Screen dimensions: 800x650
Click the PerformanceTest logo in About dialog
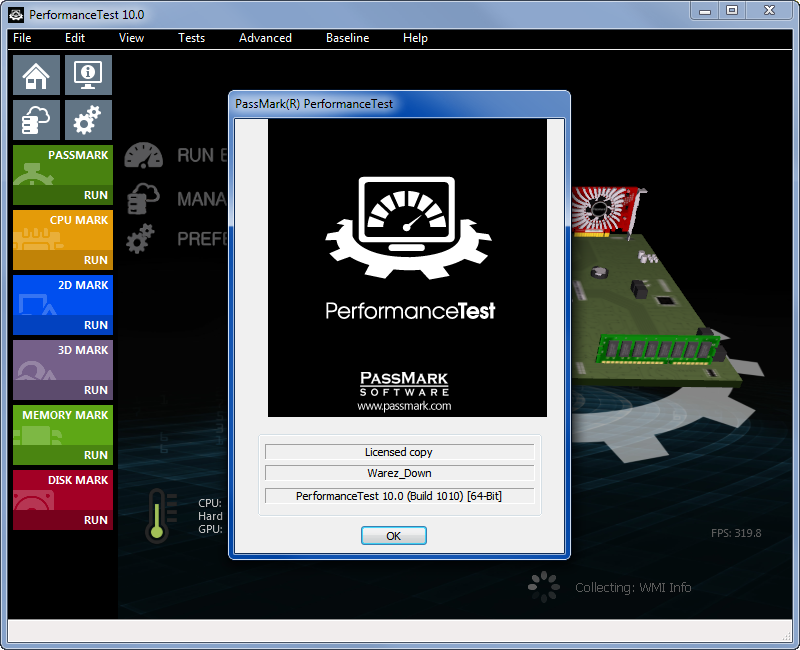(409, 228)
